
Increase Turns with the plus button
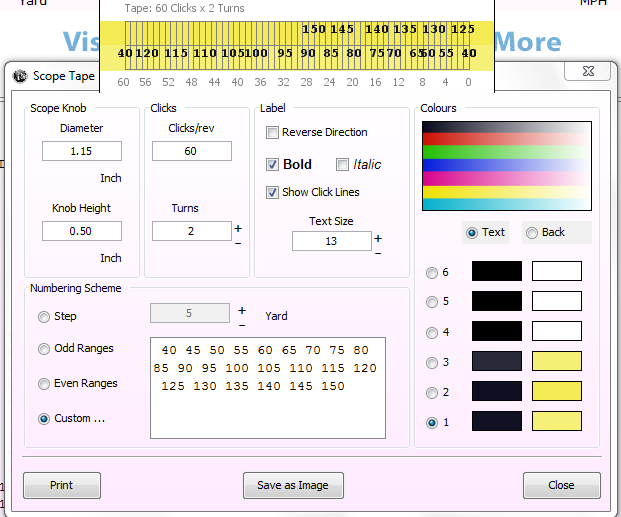coord(238,228)
